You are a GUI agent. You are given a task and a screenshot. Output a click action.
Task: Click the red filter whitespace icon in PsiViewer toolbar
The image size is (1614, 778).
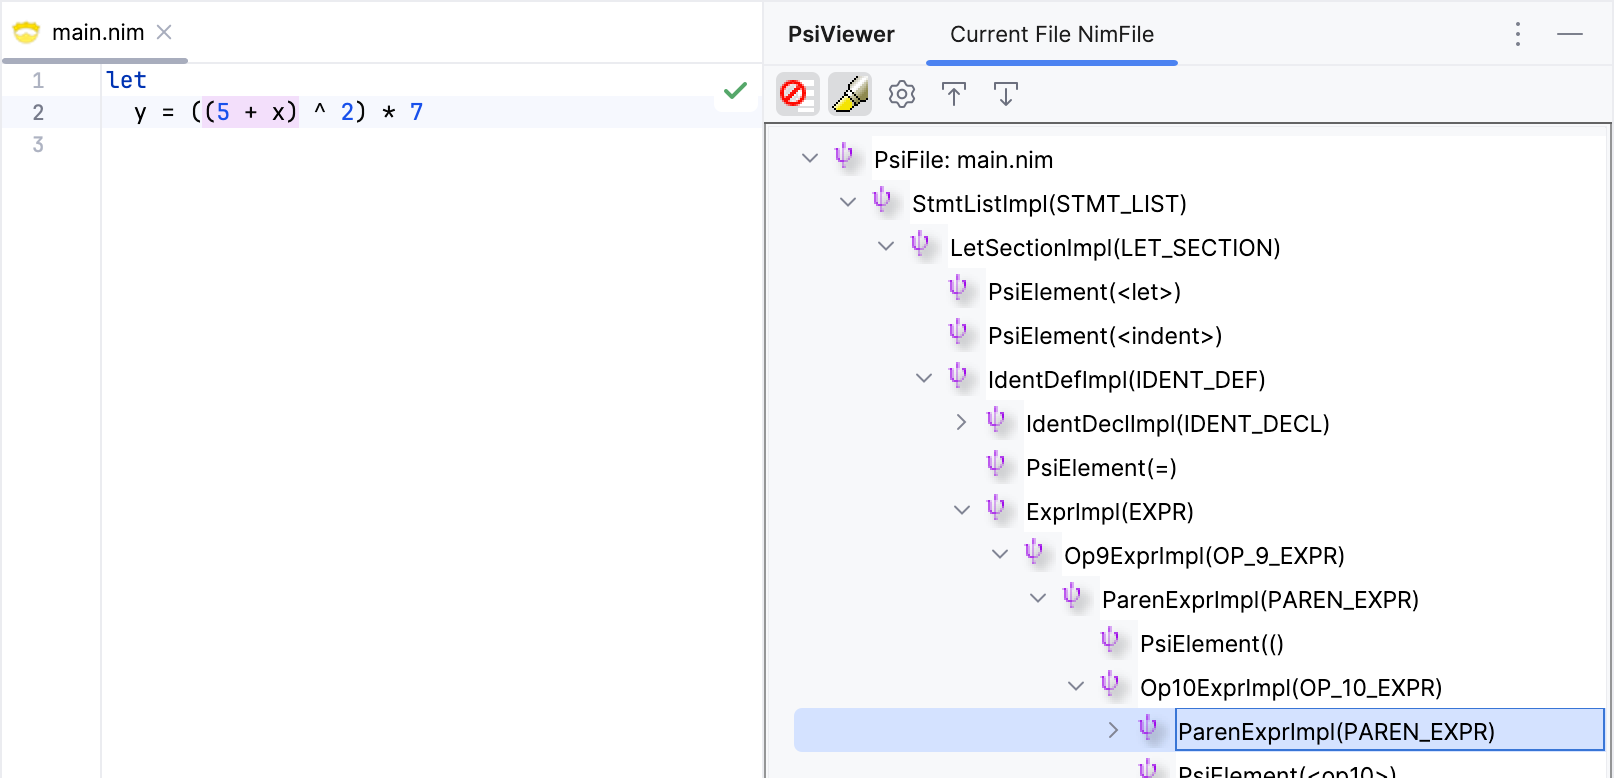(x=798, y=94)
